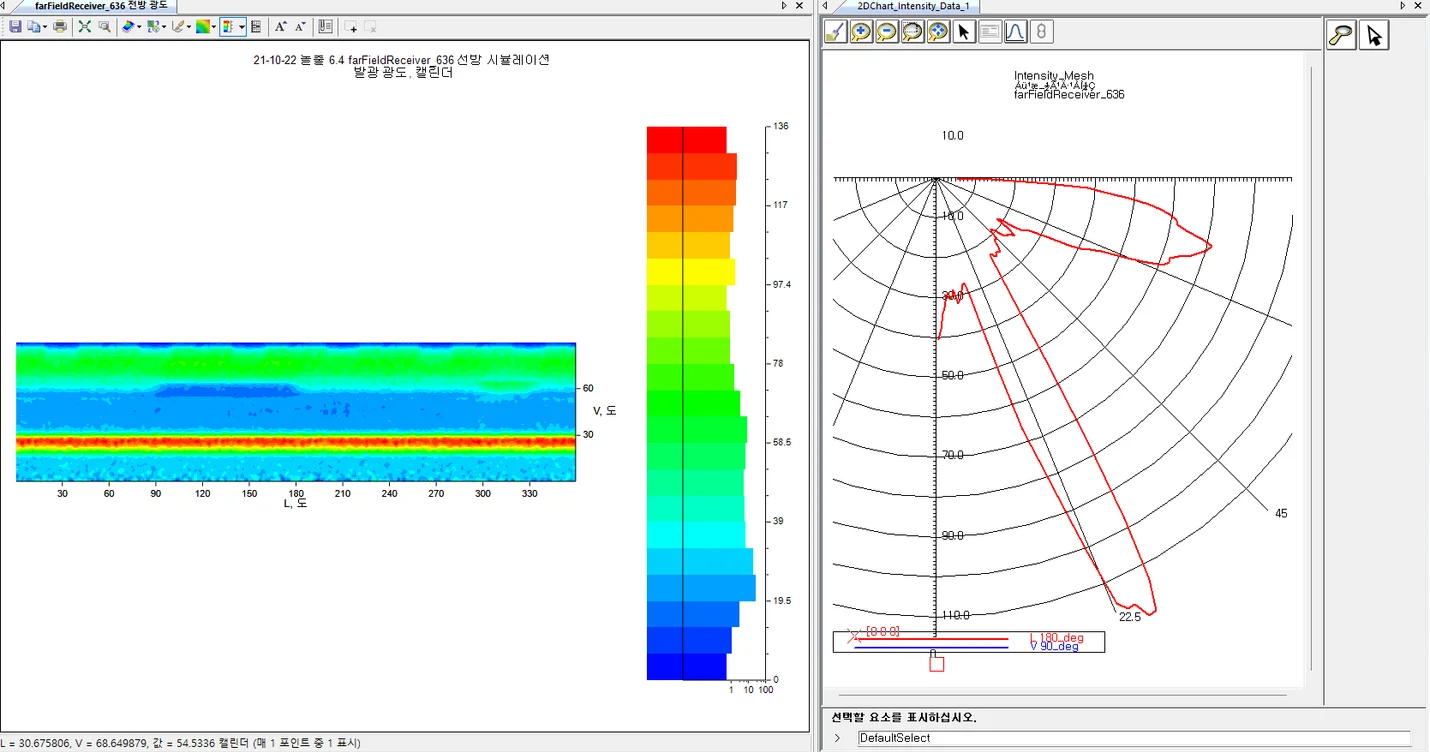
Task: Click the dark blue bottom color scale band
Action: pyautogui.click(x=686, y=666)
